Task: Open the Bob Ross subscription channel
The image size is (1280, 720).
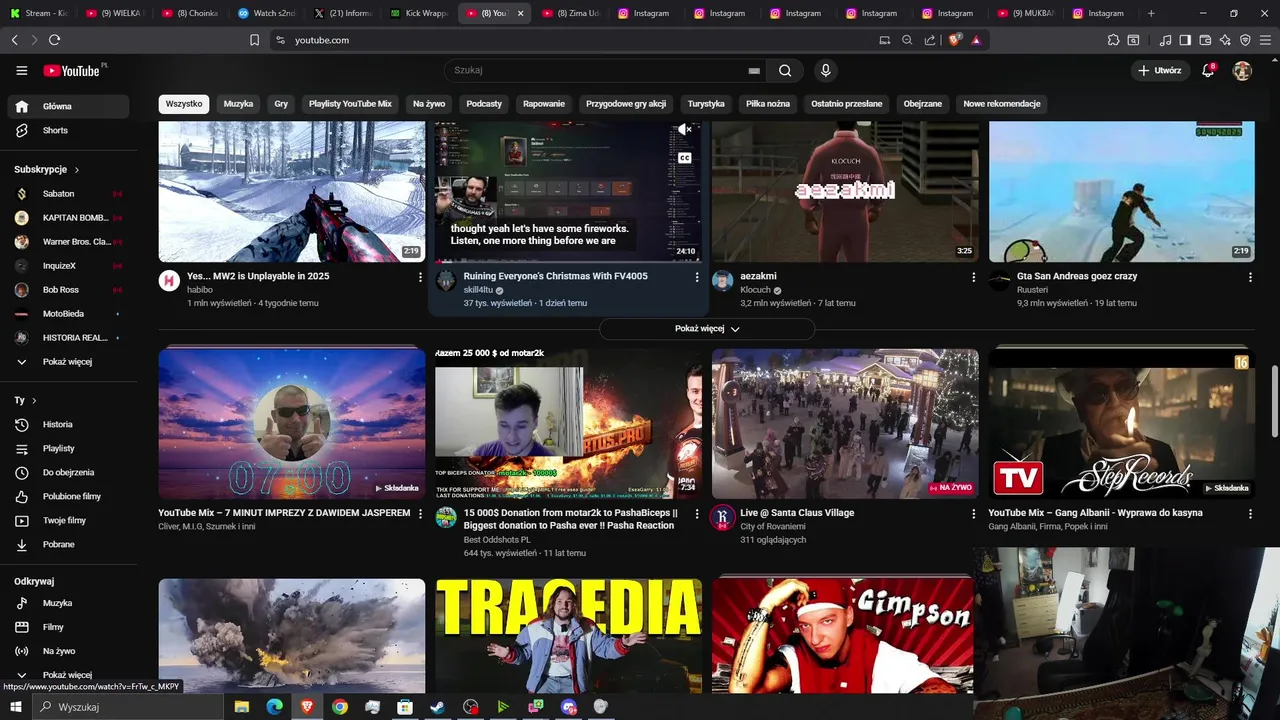Action: point(68,290)
